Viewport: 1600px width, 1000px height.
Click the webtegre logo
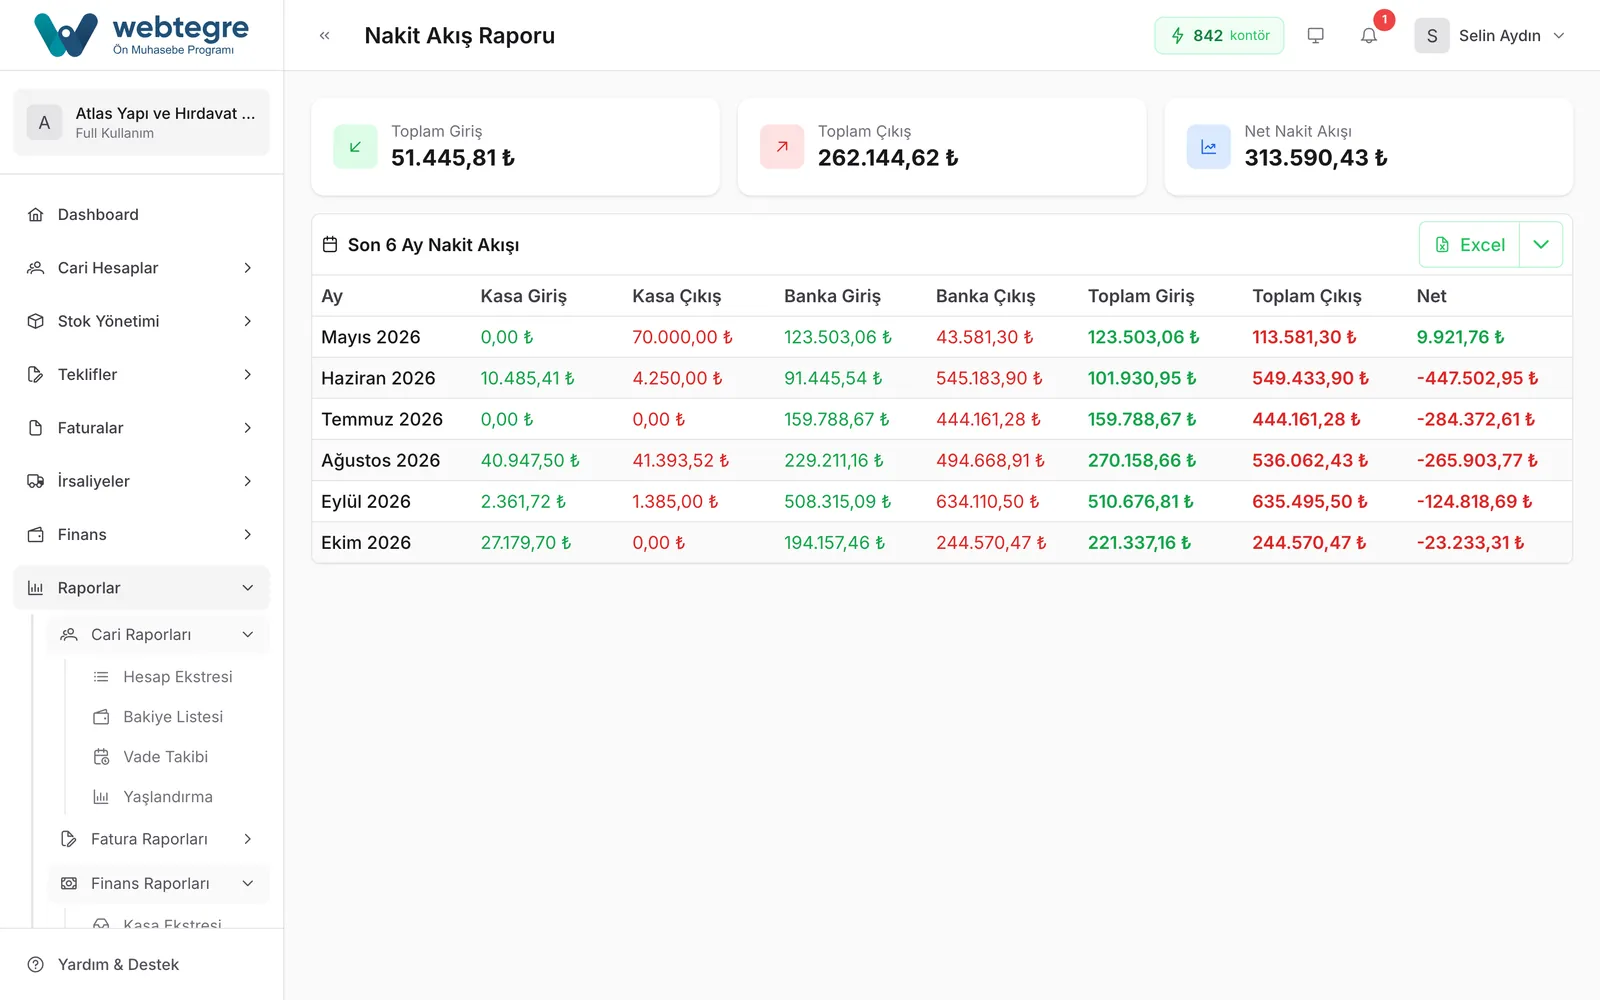click(142, 35)
